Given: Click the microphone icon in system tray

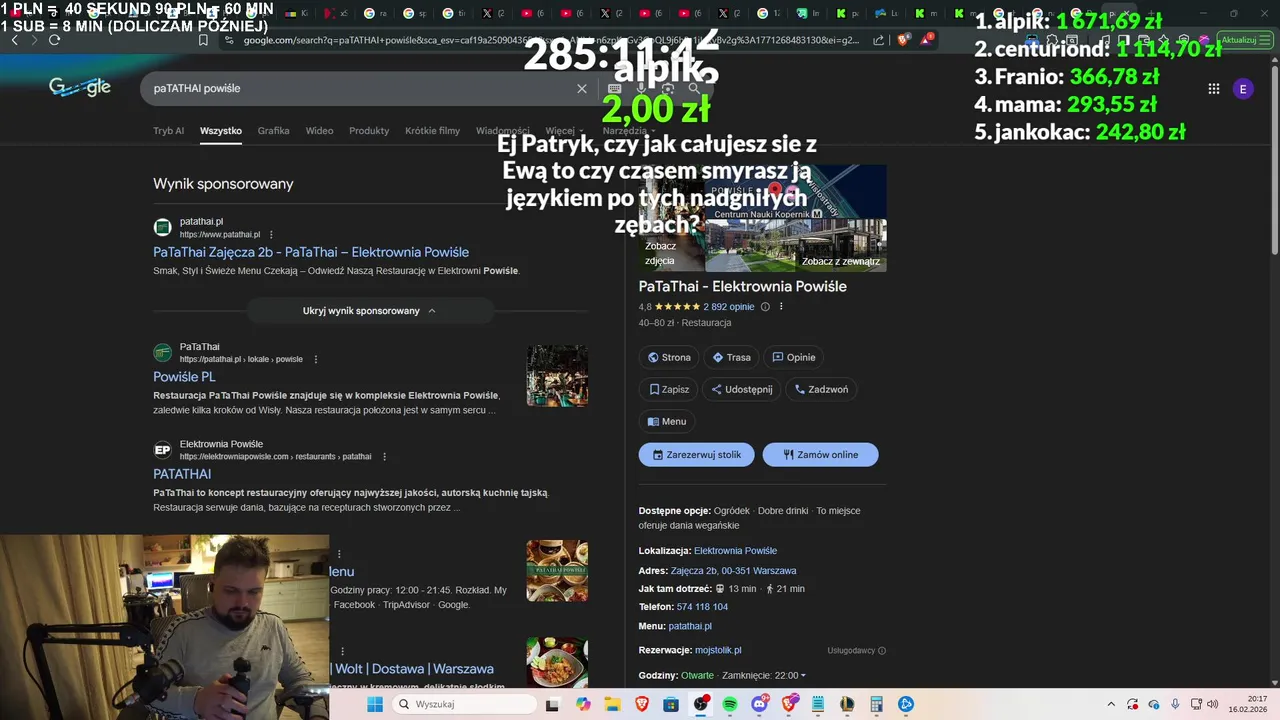Looking at the screenshot, I should [1175, 704].
